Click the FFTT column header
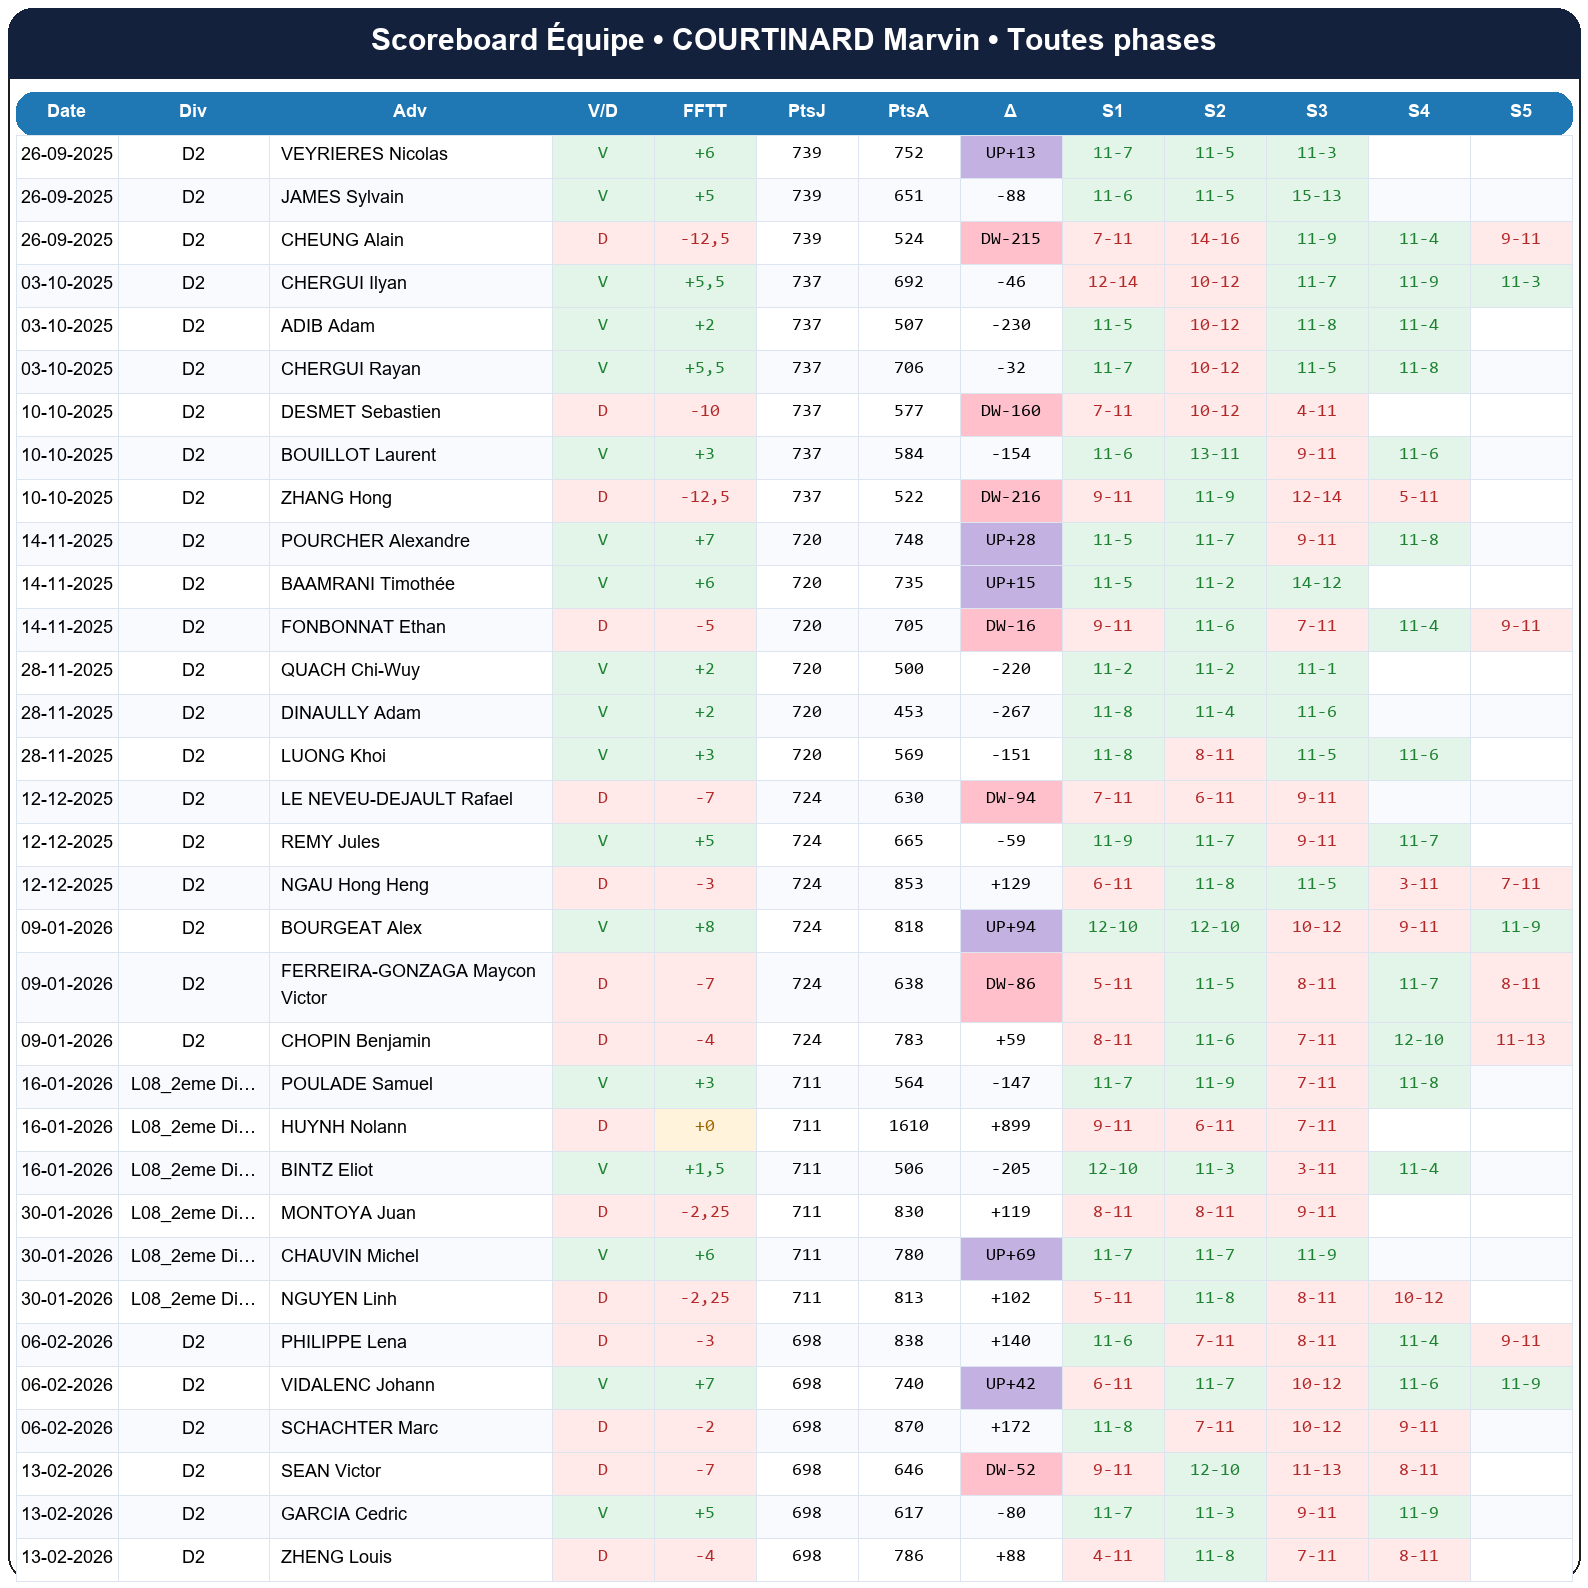1588x1588 pixels. click(704, 111)
